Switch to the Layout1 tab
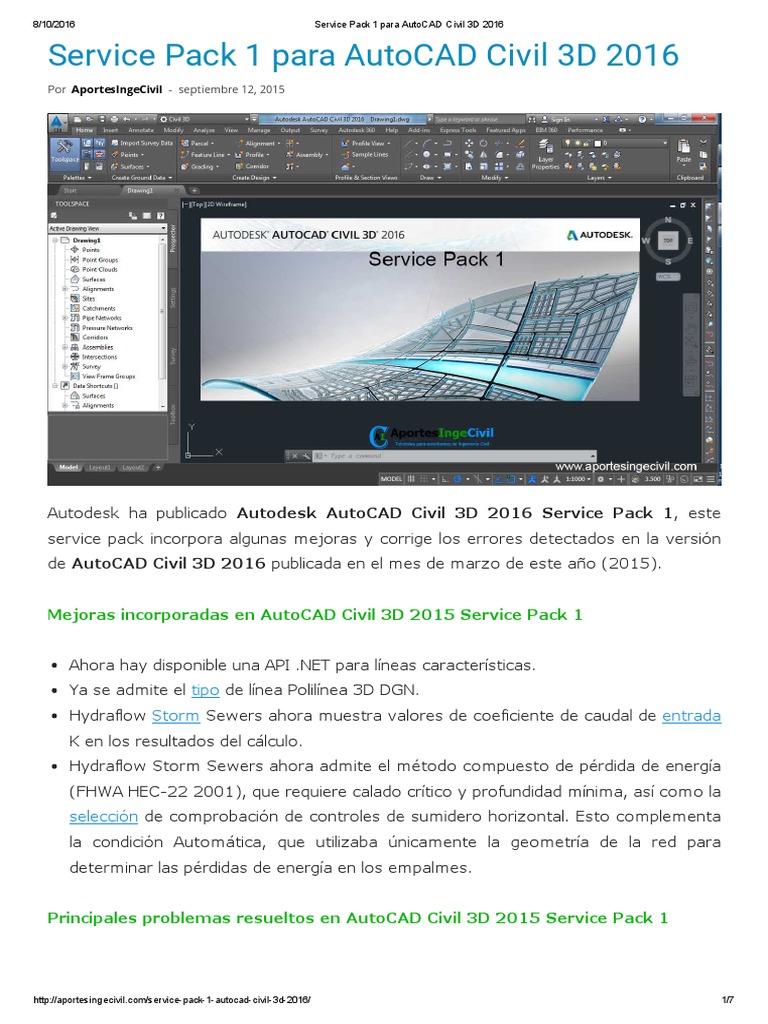The width and height of the screenshot is (768, 1024). [x=100, y=468]
